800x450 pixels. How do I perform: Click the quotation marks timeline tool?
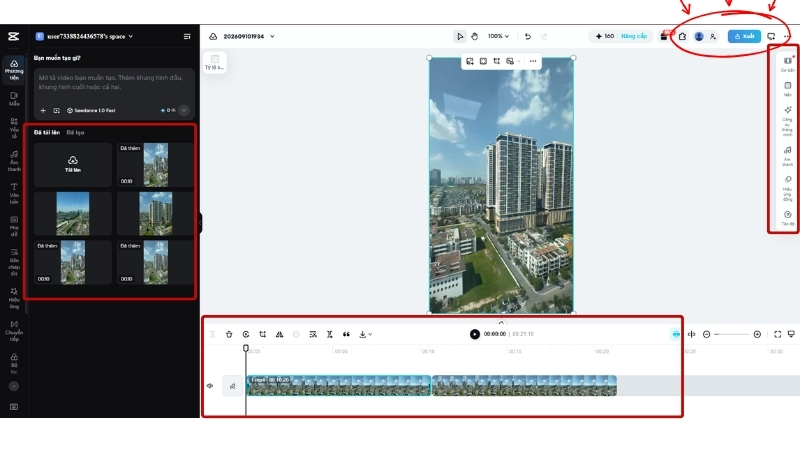pyautogui.click(x=346, y=334)
